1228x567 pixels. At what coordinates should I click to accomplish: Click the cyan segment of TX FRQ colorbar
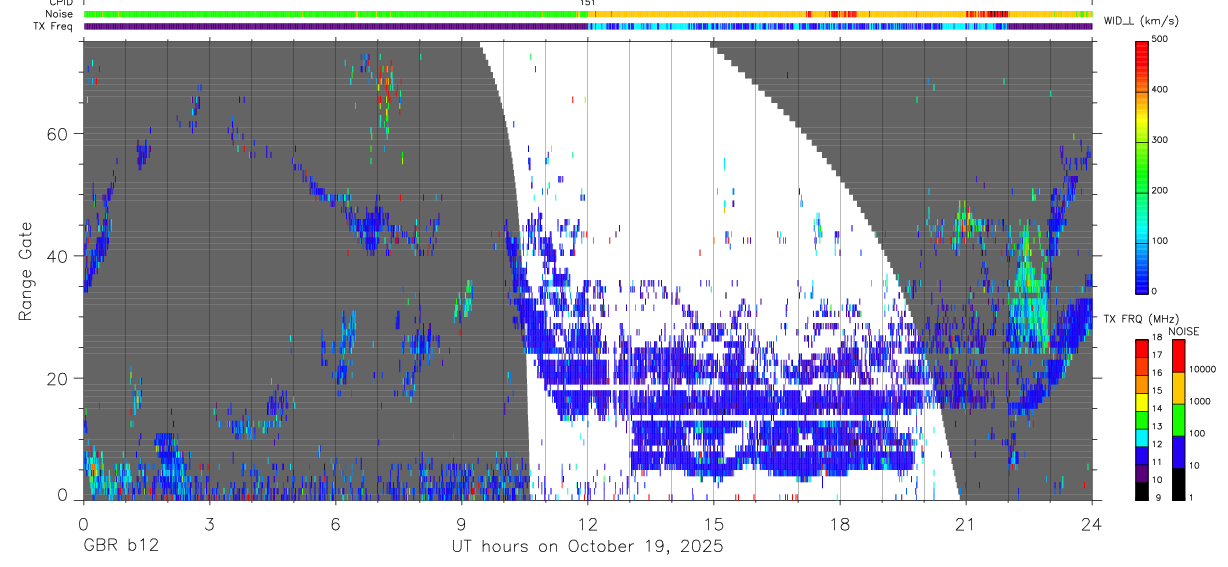(1141, 436)
